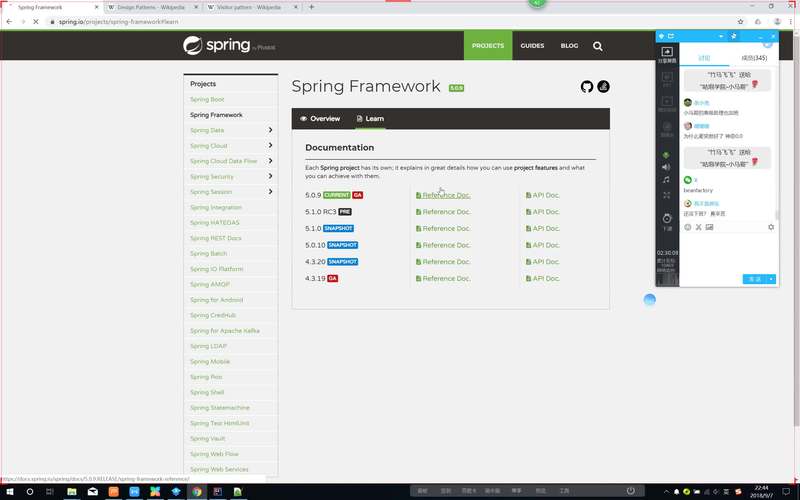
Task: Open Spring HATEOAS in projects sidebar
Action: click(x=214, y=222)
